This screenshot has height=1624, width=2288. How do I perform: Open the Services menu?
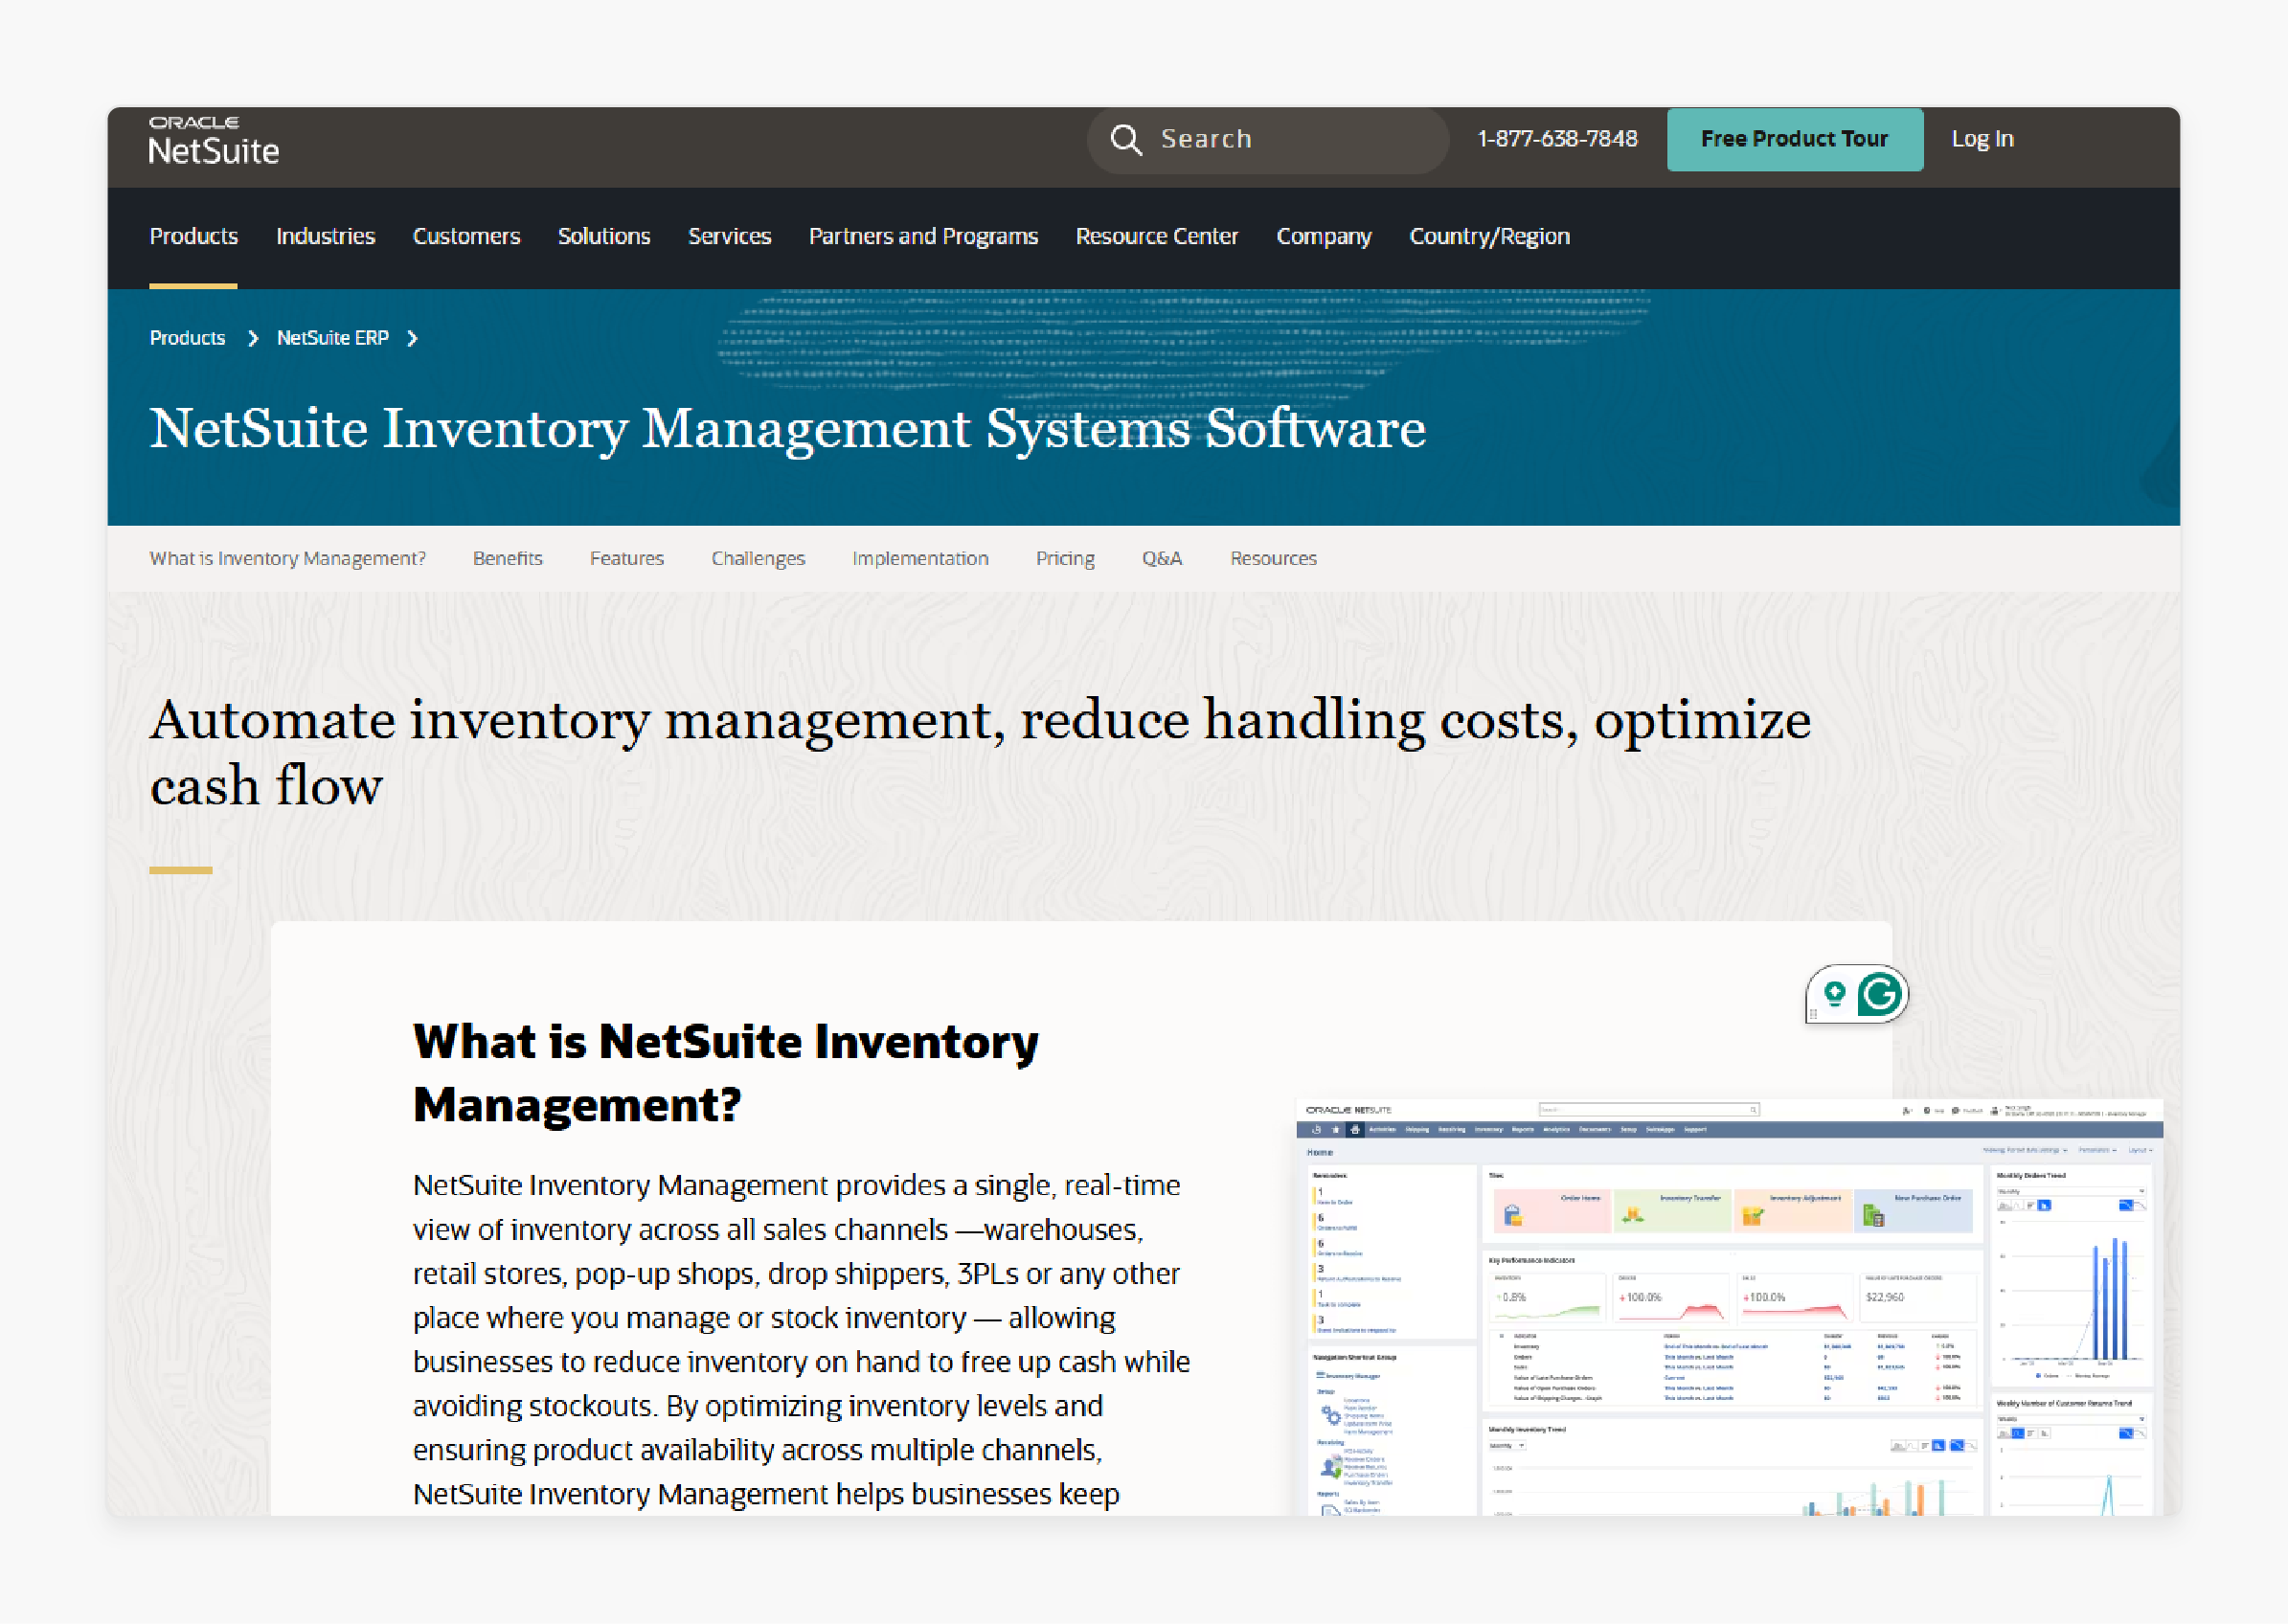[x=729, y=237]
